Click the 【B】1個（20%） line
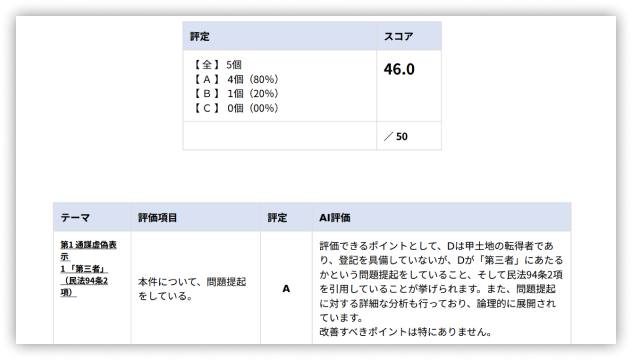This screenshot has width=632, height=360. click(235, 94)
